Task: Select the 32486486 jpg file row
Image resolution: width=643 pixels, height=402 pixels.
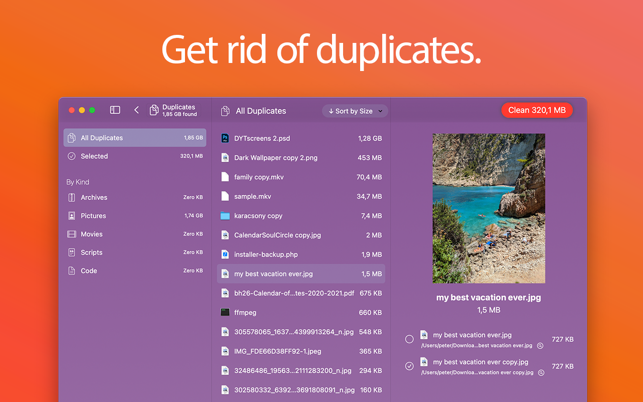Action: [x=301, y=370]
